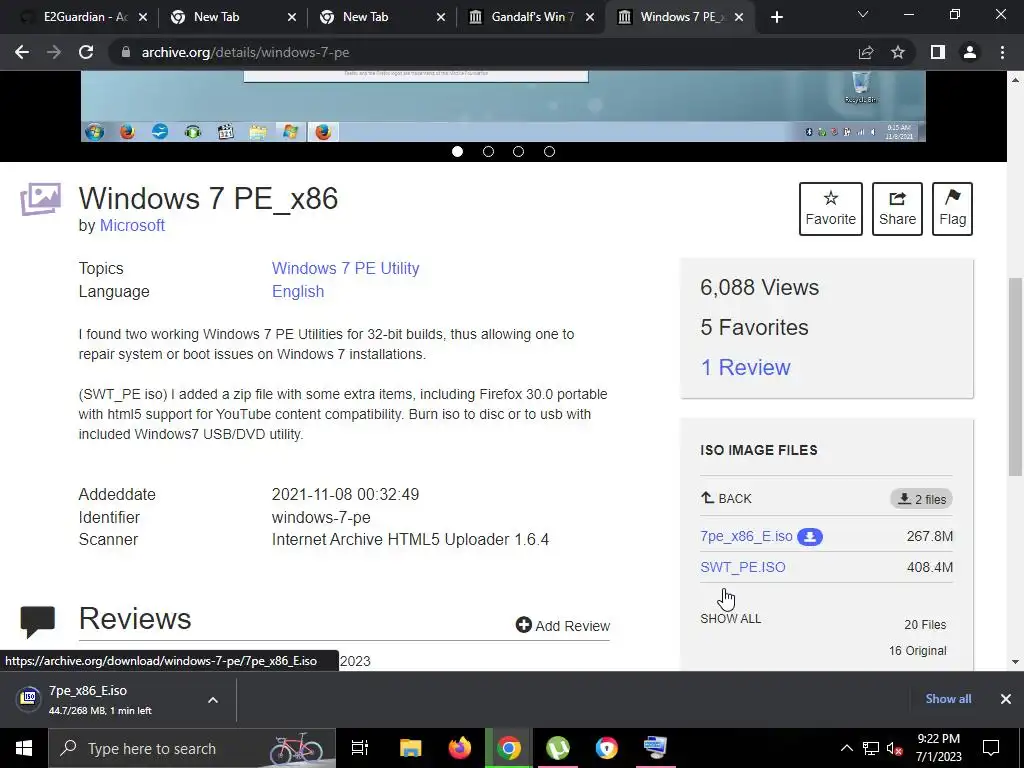The image size is (1024, 768).
Task: Click SHOW ALL files
Action: [731, 618]
